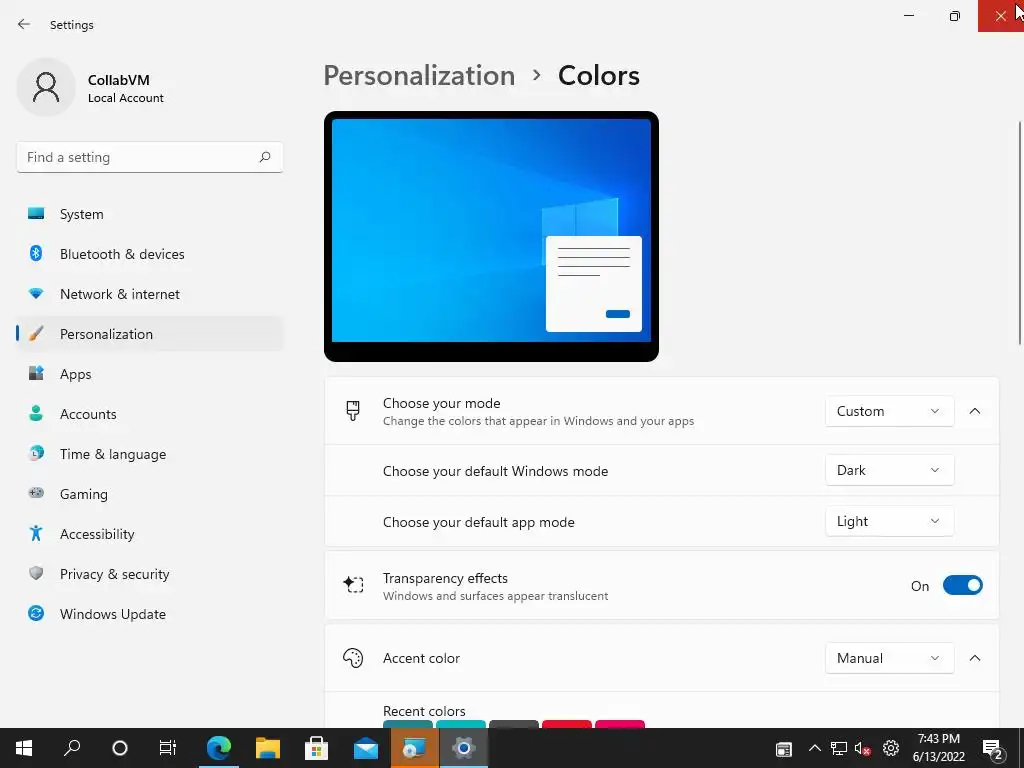Open the notification center with 2 notifications
The width and height of the screenshot is (1024, 768).
tap(993, 749)
